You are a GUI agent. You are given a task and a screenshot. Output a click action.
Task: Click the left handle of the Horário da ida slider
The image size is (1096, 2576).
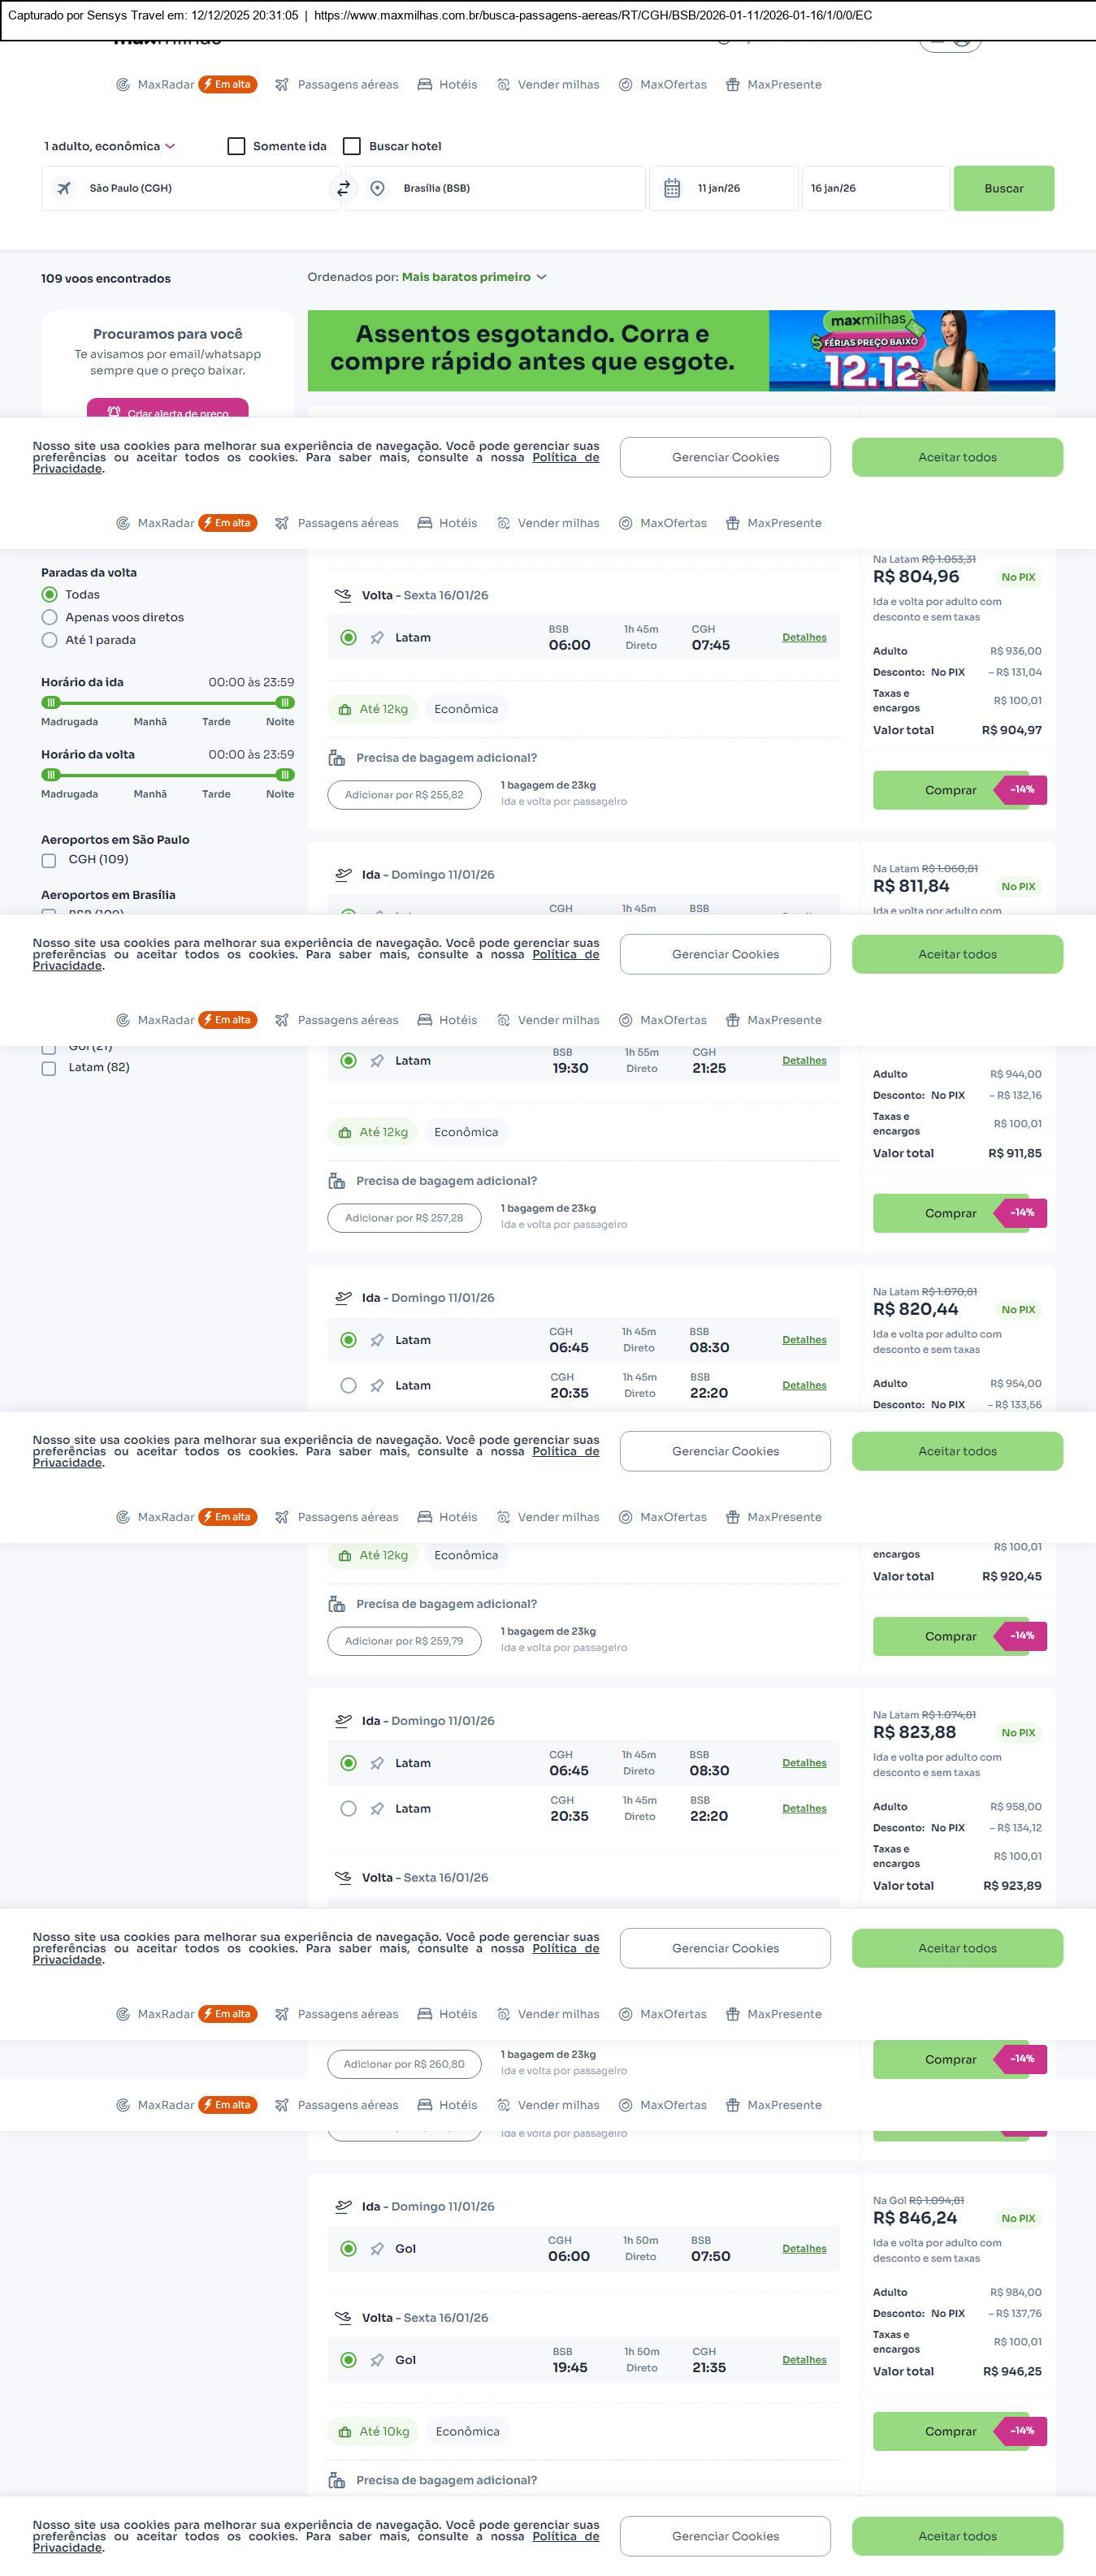coord(51,702)
